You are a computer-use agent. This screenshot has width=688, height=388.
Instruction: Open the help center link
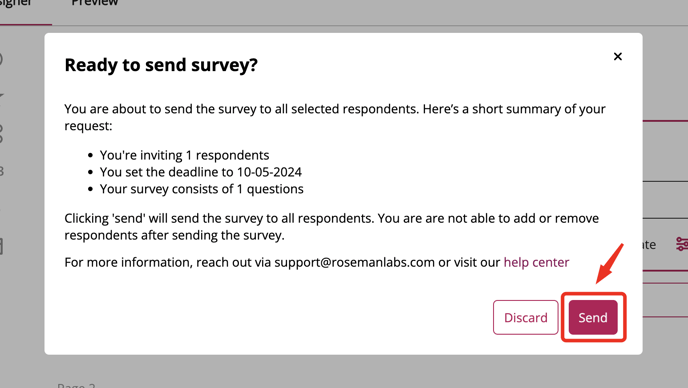click(536, 262)
